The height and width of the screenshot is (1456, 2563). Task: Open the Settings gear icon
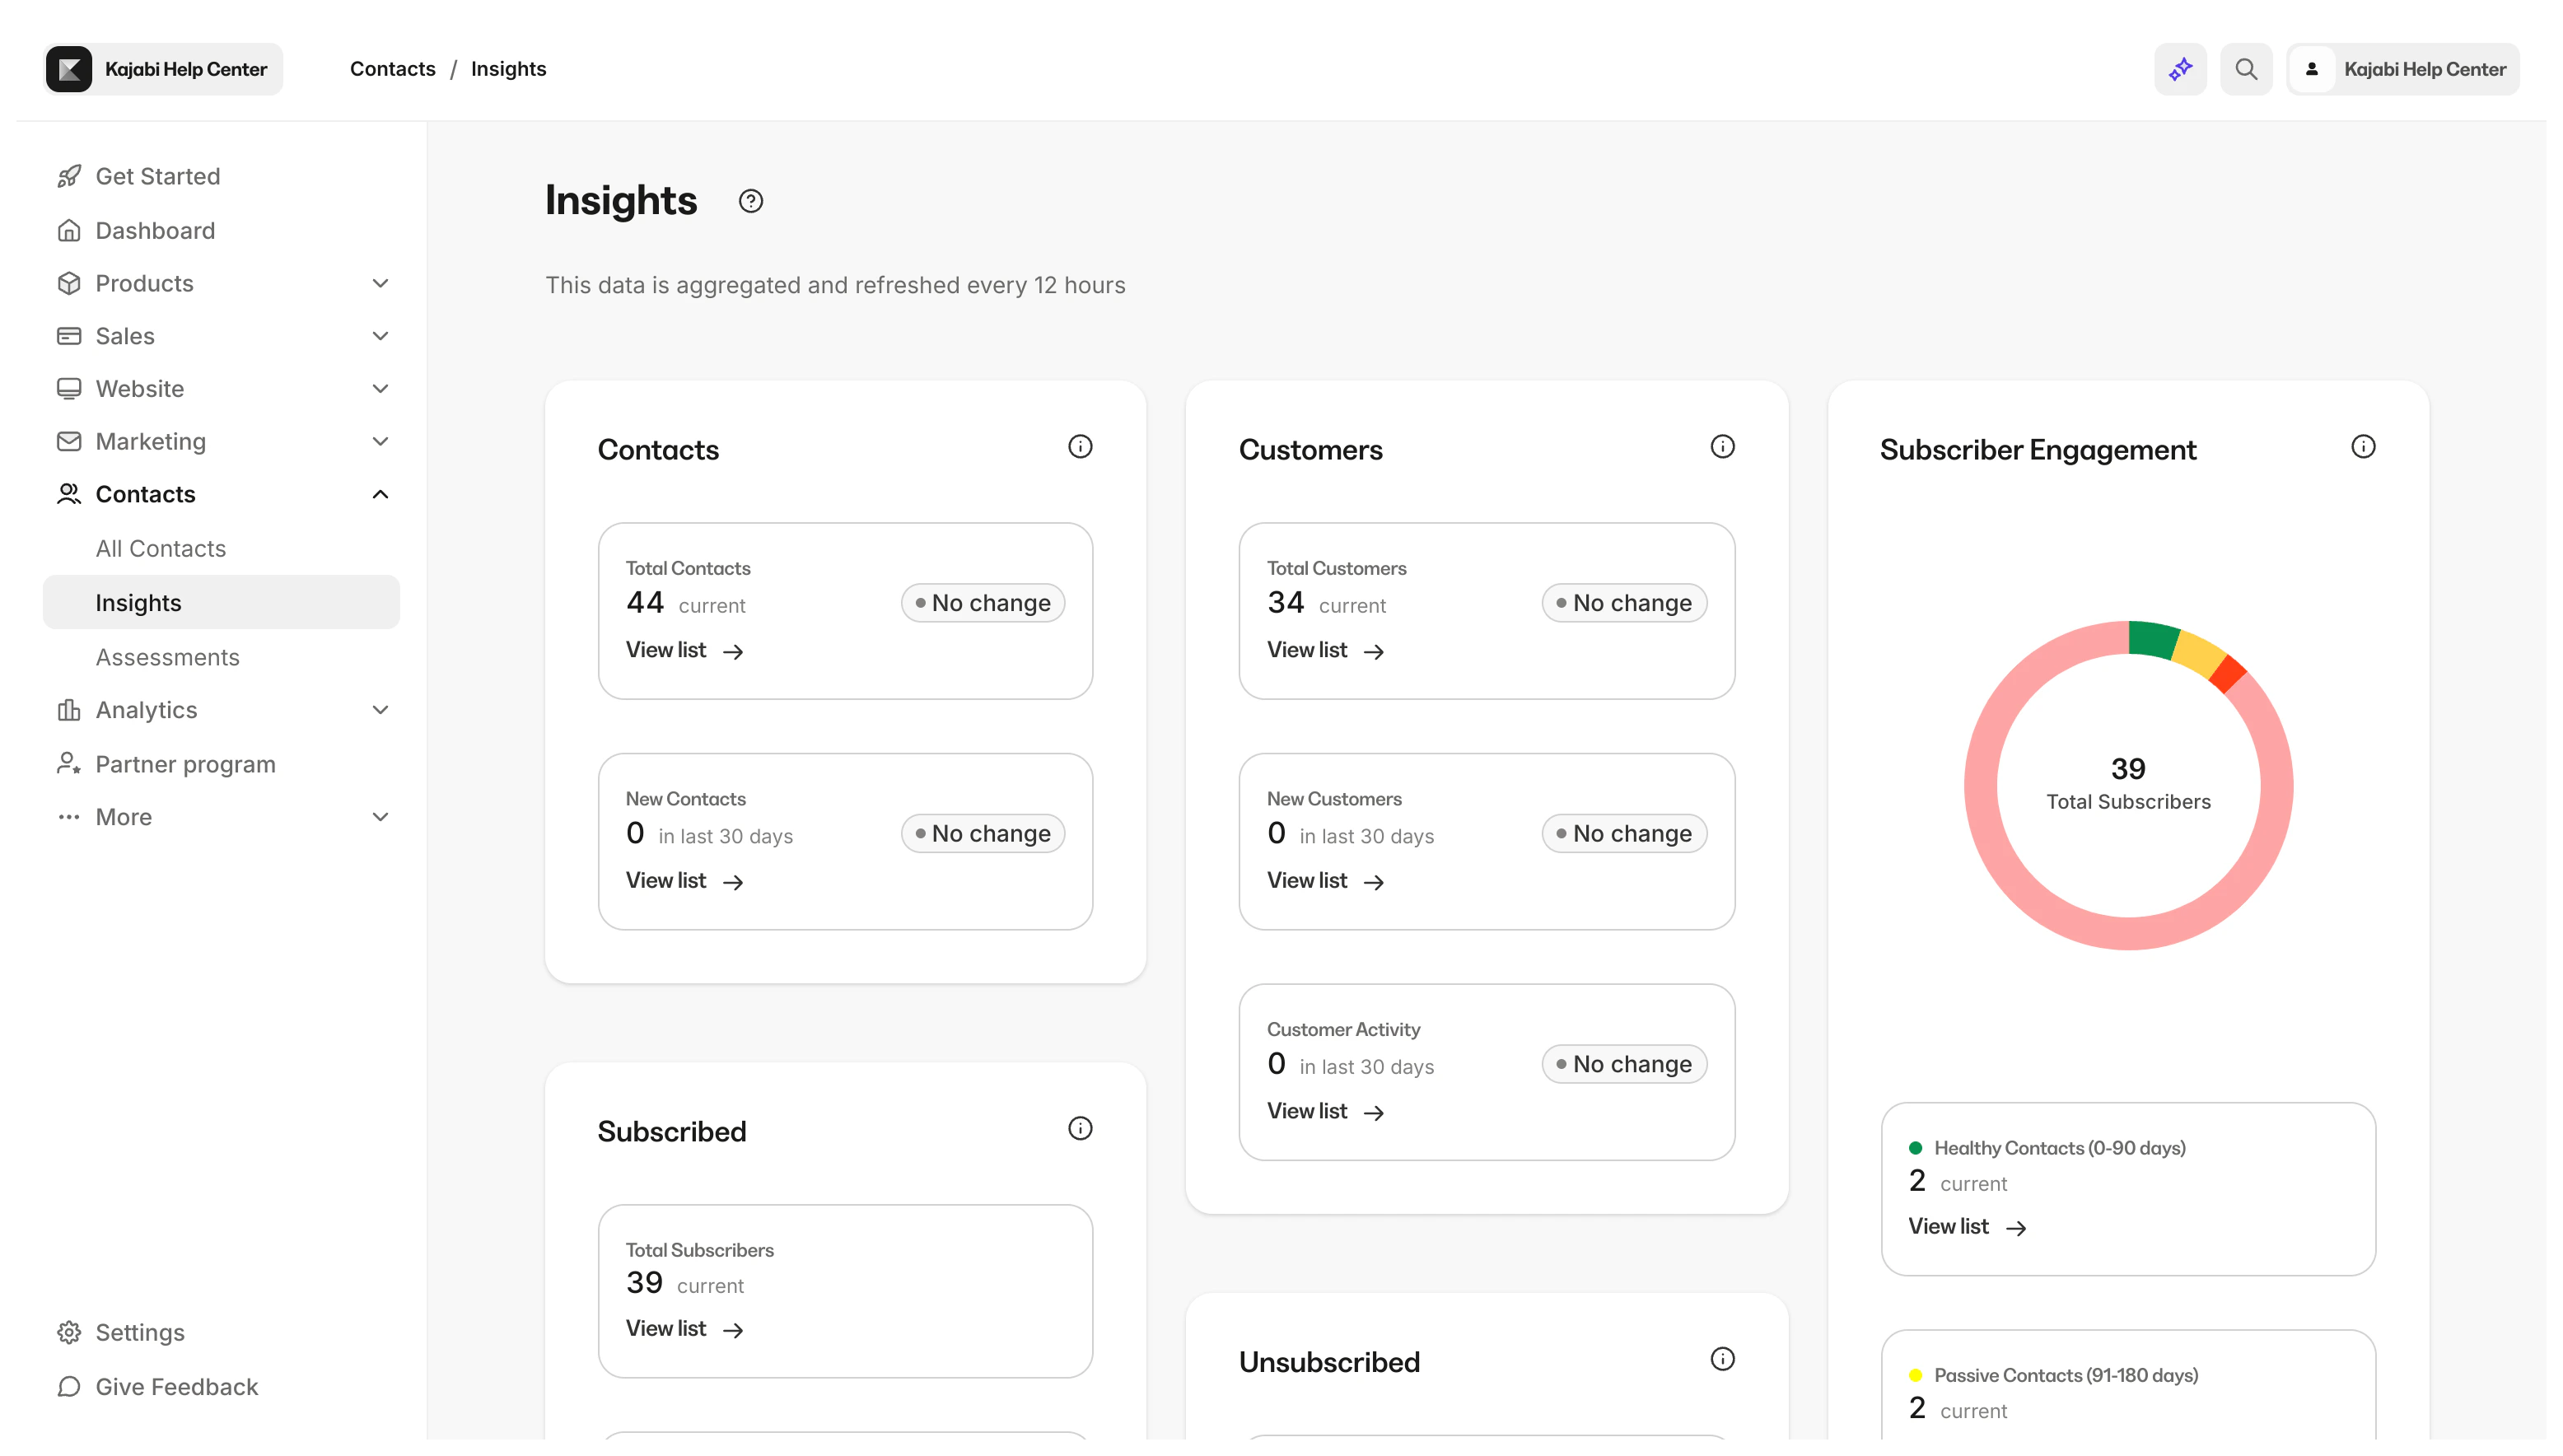(68, 1332)
